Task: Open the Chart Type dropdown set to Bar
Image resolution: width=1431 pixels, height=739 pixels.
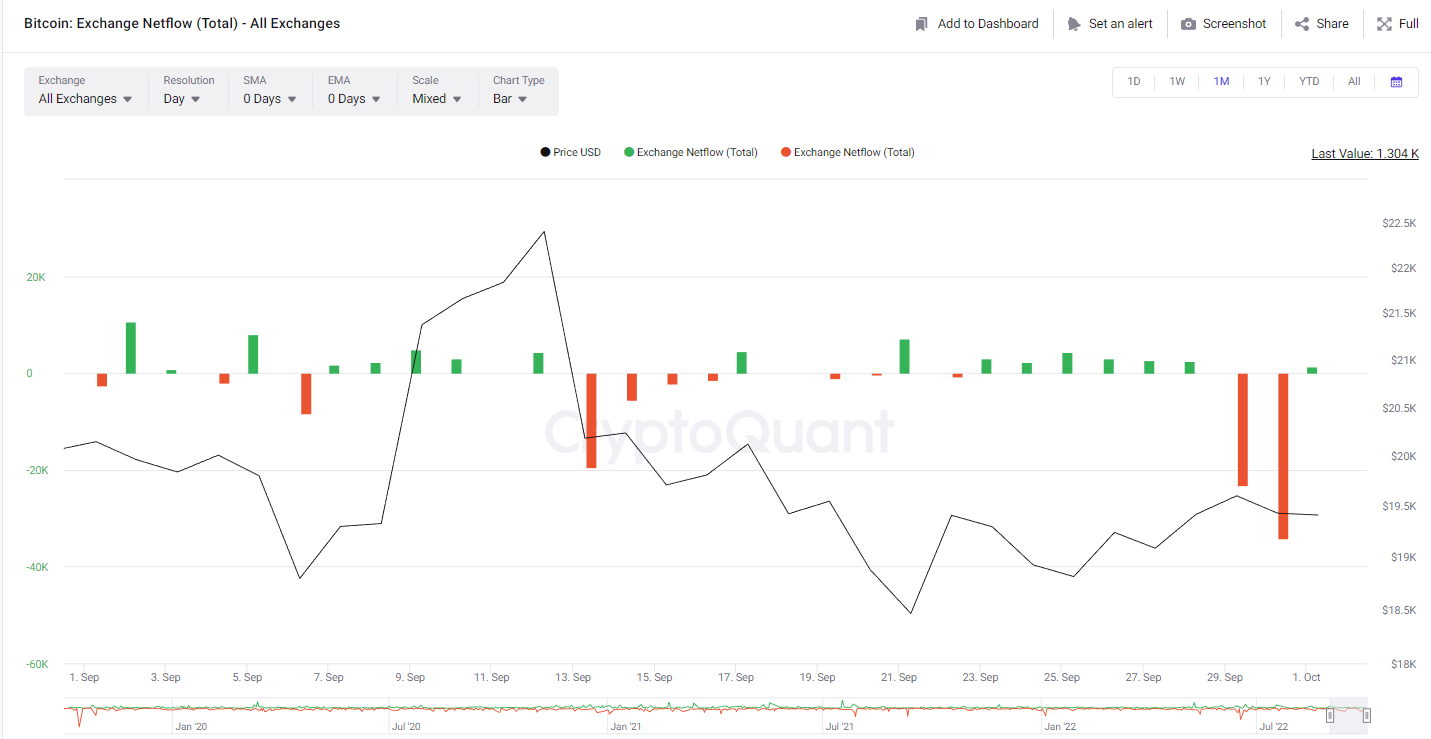Action: pos(510,99)
